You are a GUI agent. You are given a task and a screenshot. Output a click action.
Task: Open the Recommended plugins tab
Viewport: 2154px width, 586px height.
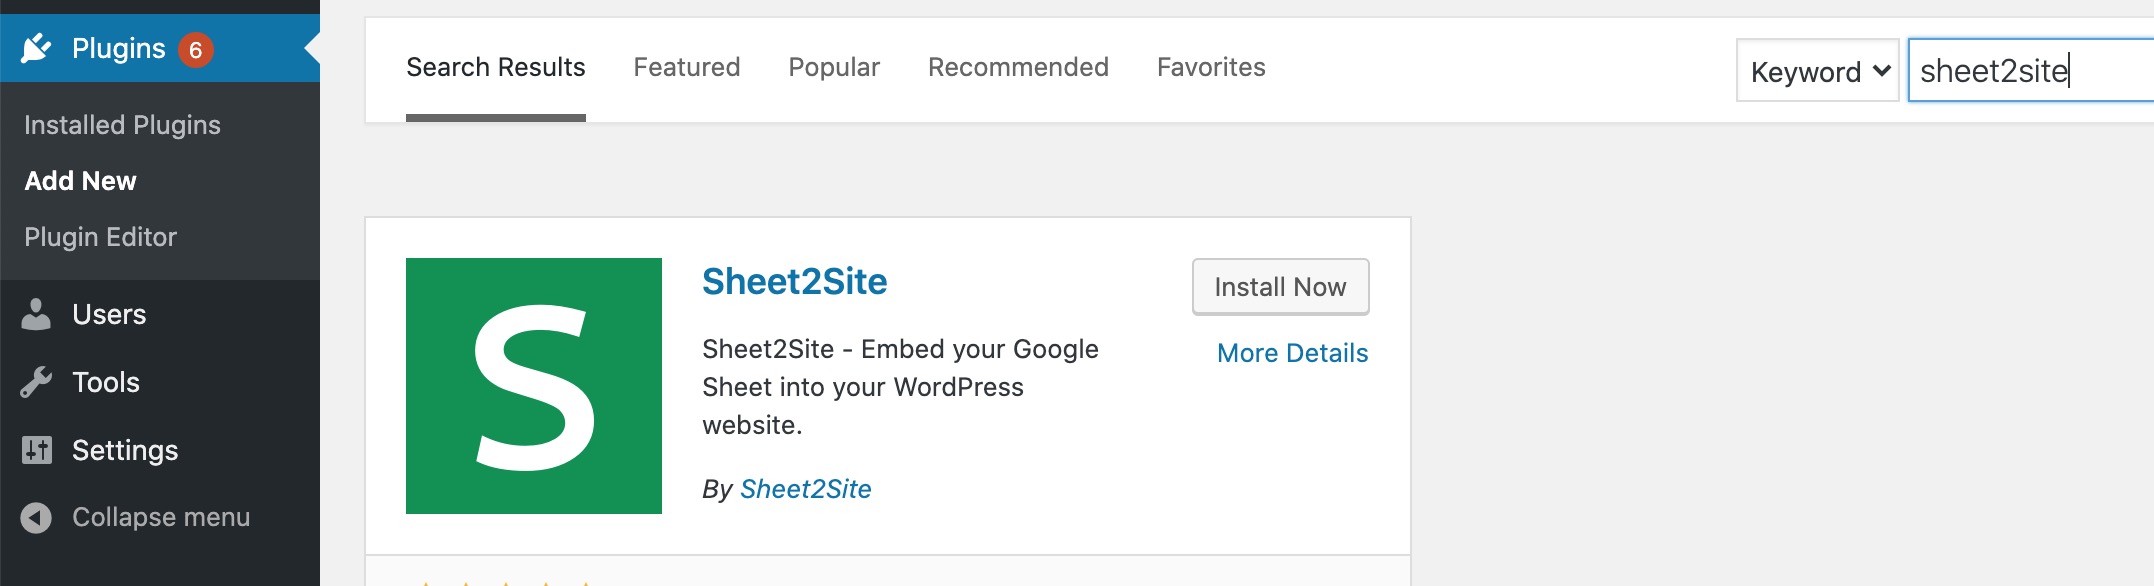(x=1017, y=67)
